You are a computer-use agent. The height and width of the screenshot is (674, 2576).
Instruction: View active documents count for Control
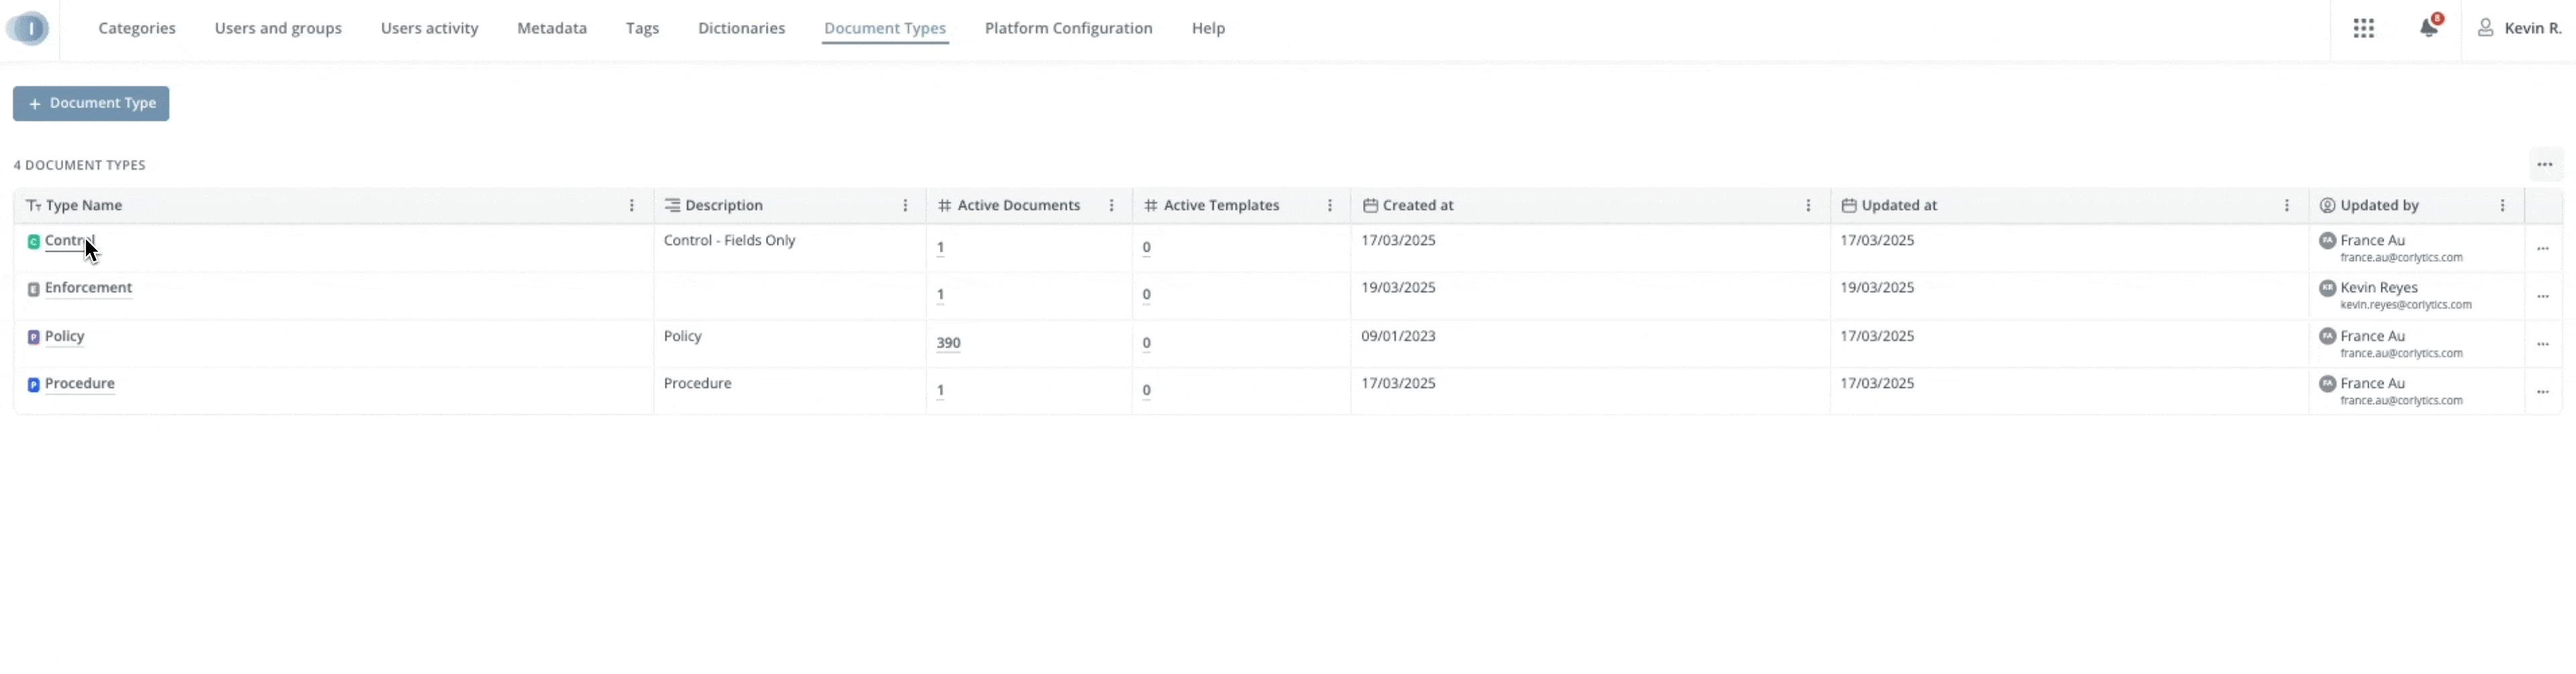[x=940, y=248]
